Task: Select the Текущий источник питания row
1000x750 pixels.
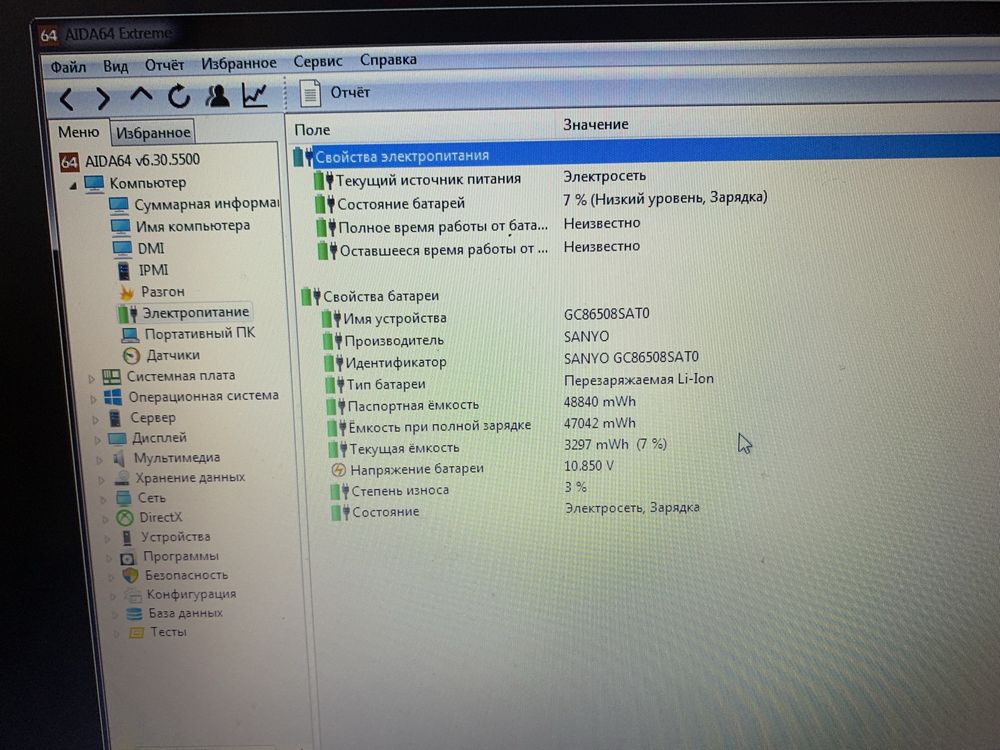Action: tap(429, 180)
